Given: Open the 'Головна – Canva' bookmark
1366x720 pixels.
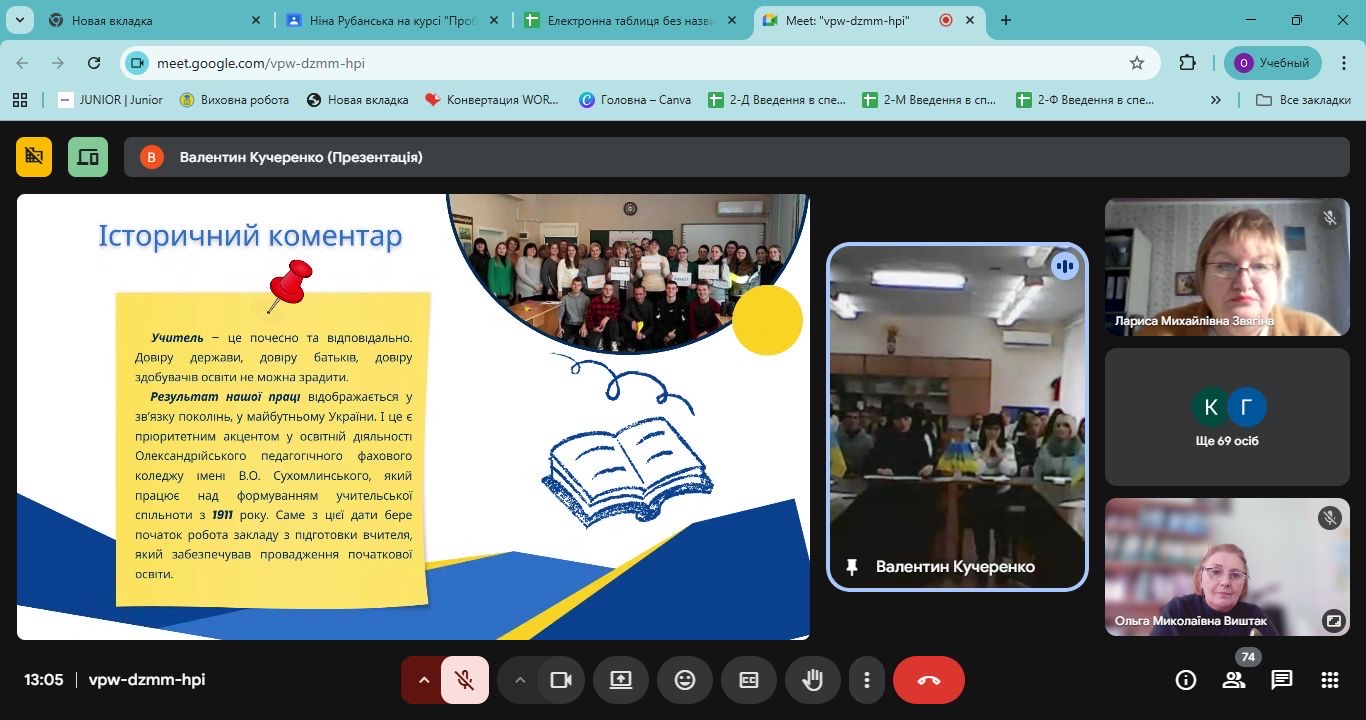Looking at the screenshot, I should (x=635, y=100).
